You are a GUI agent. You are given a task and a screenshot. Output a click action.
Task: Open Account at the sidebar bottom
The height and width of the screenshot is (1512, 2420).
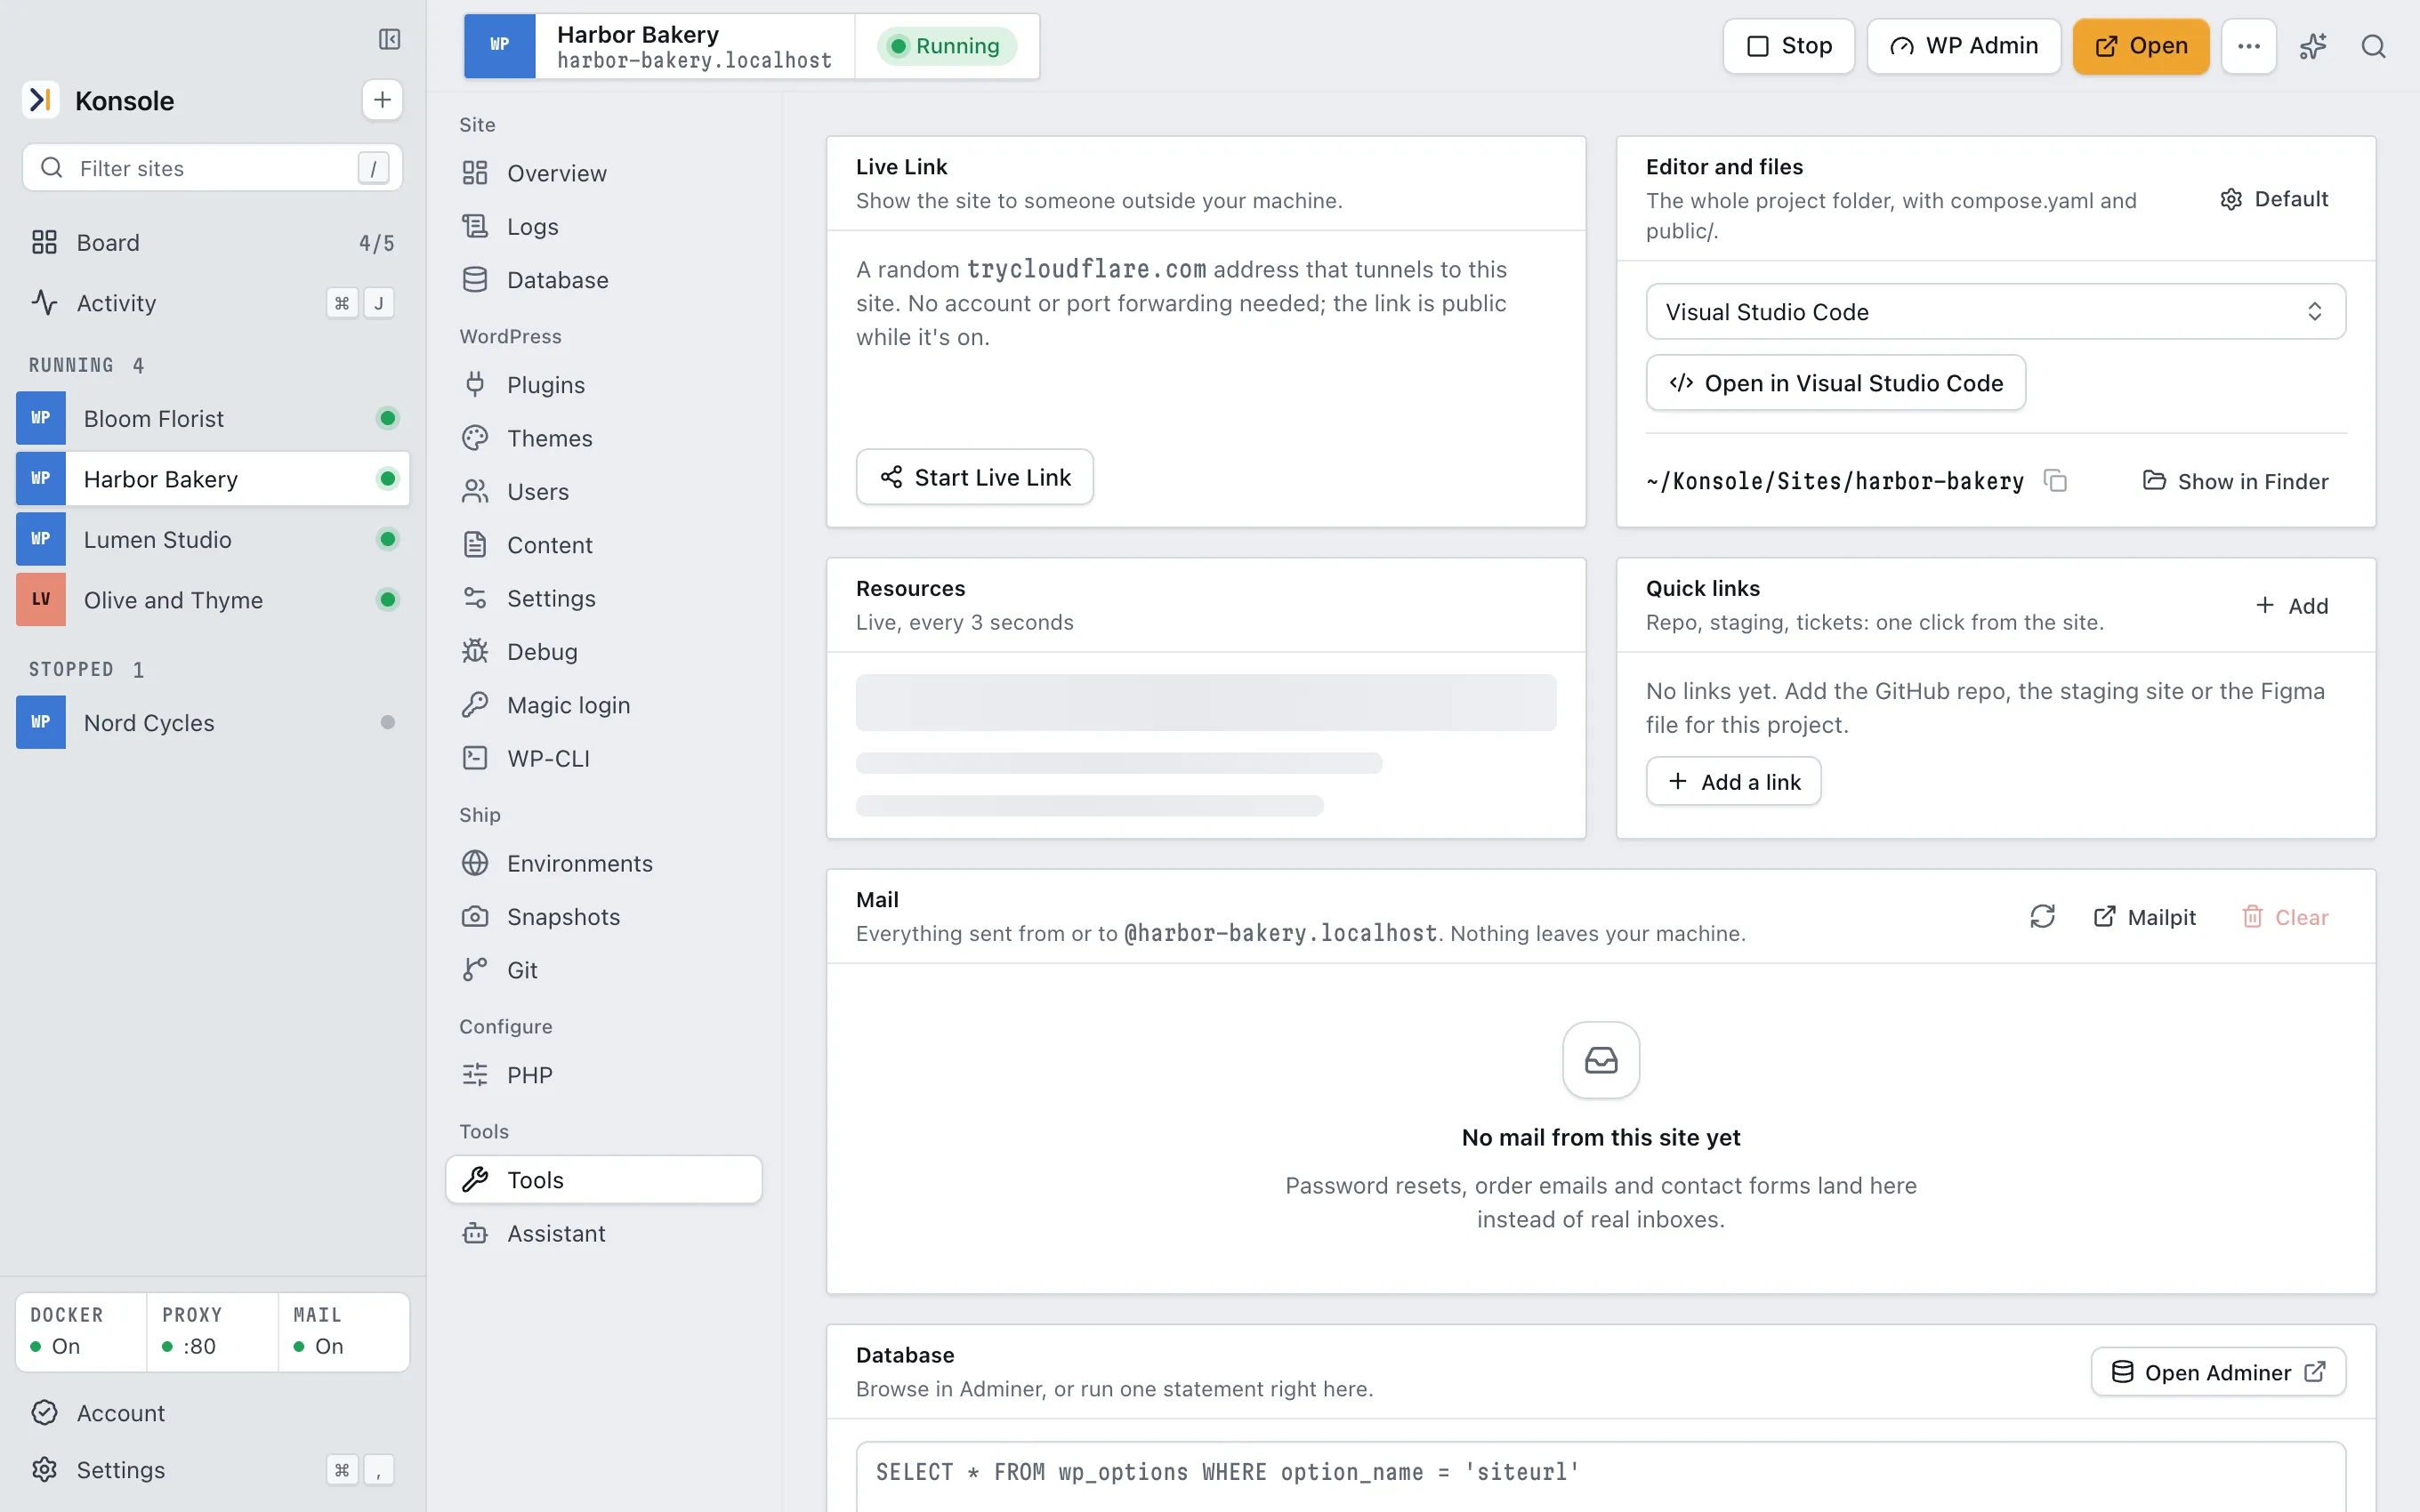(x=212, y=1412)
